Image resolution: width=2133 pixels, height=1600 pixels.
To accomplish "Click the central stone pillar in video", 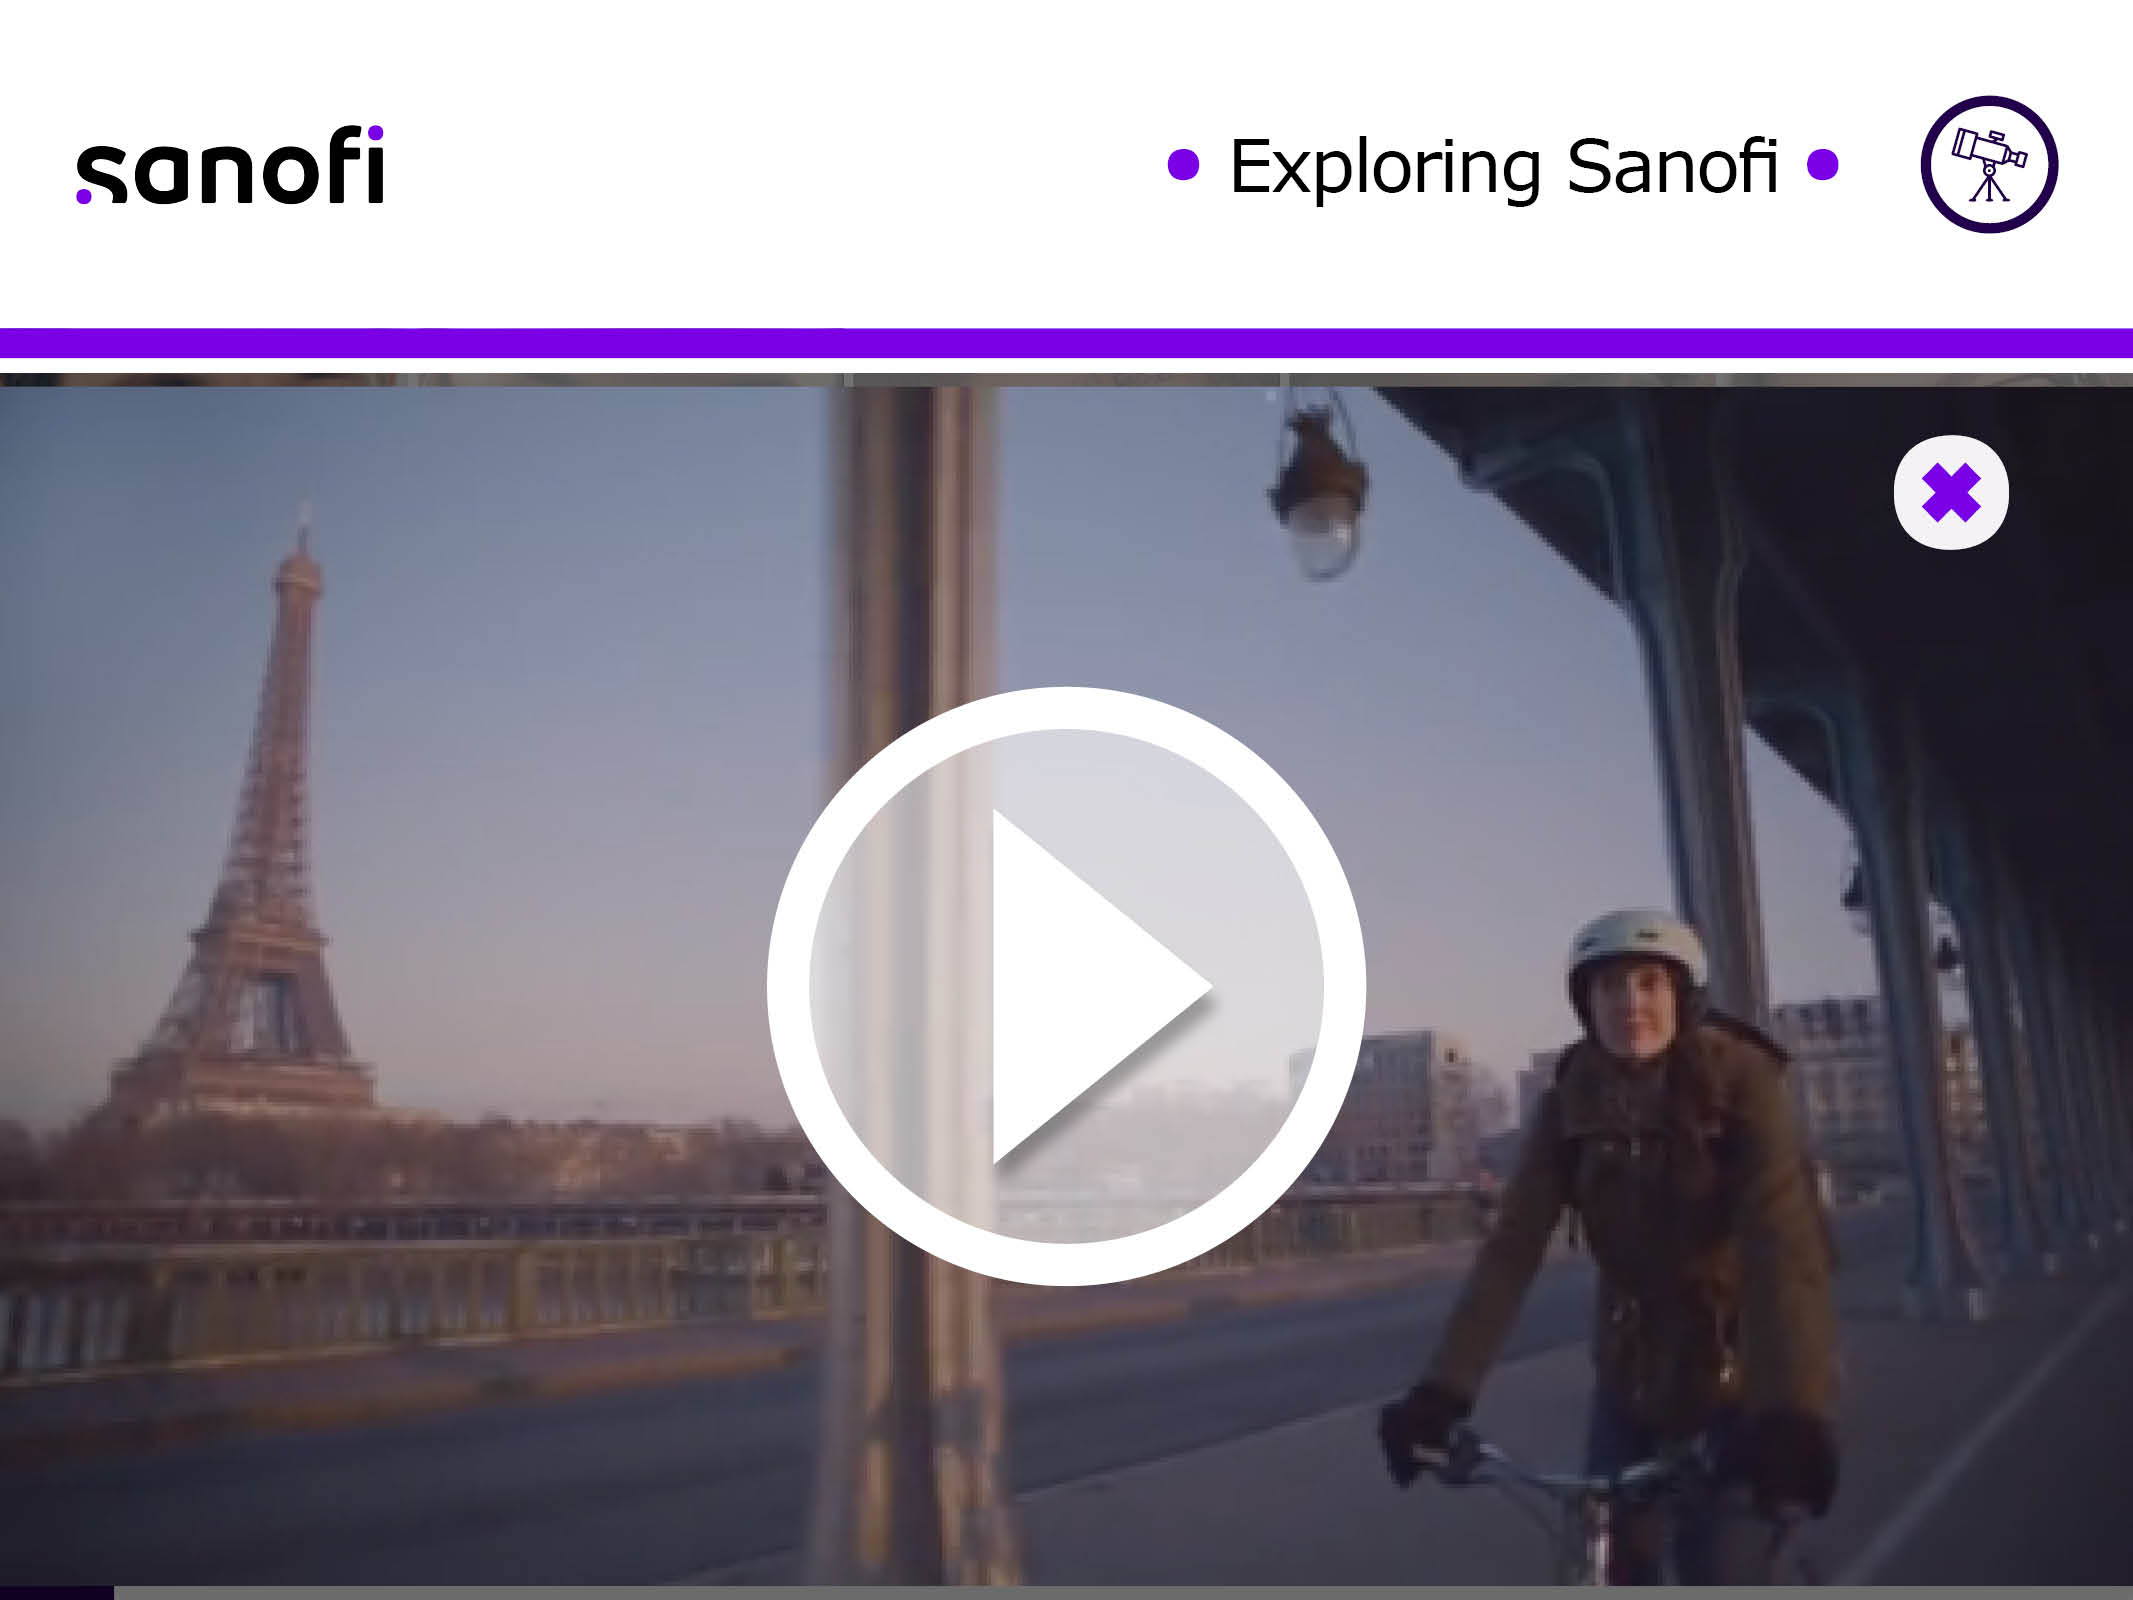I will tap(915, 985).
